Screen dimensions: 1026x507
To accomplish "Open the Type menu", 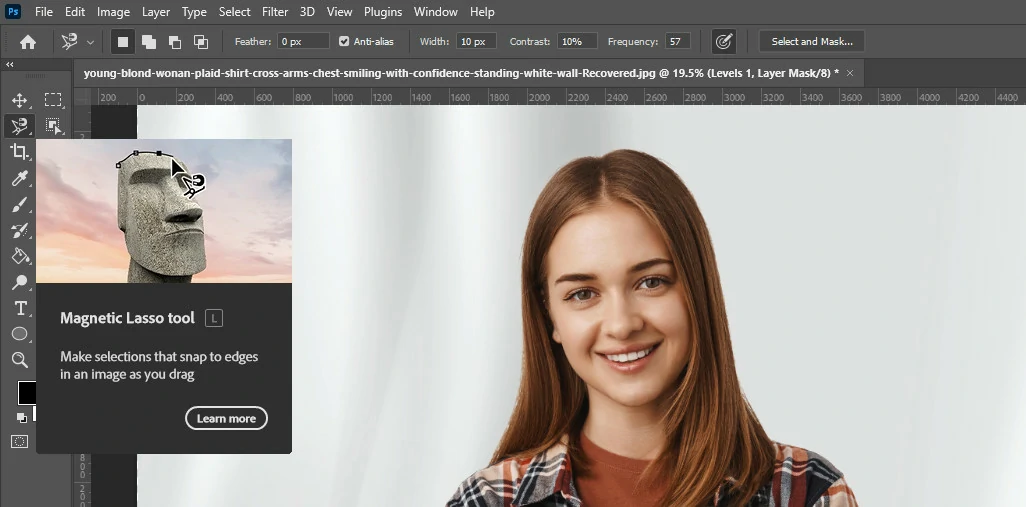I will [x=194, y=12].
